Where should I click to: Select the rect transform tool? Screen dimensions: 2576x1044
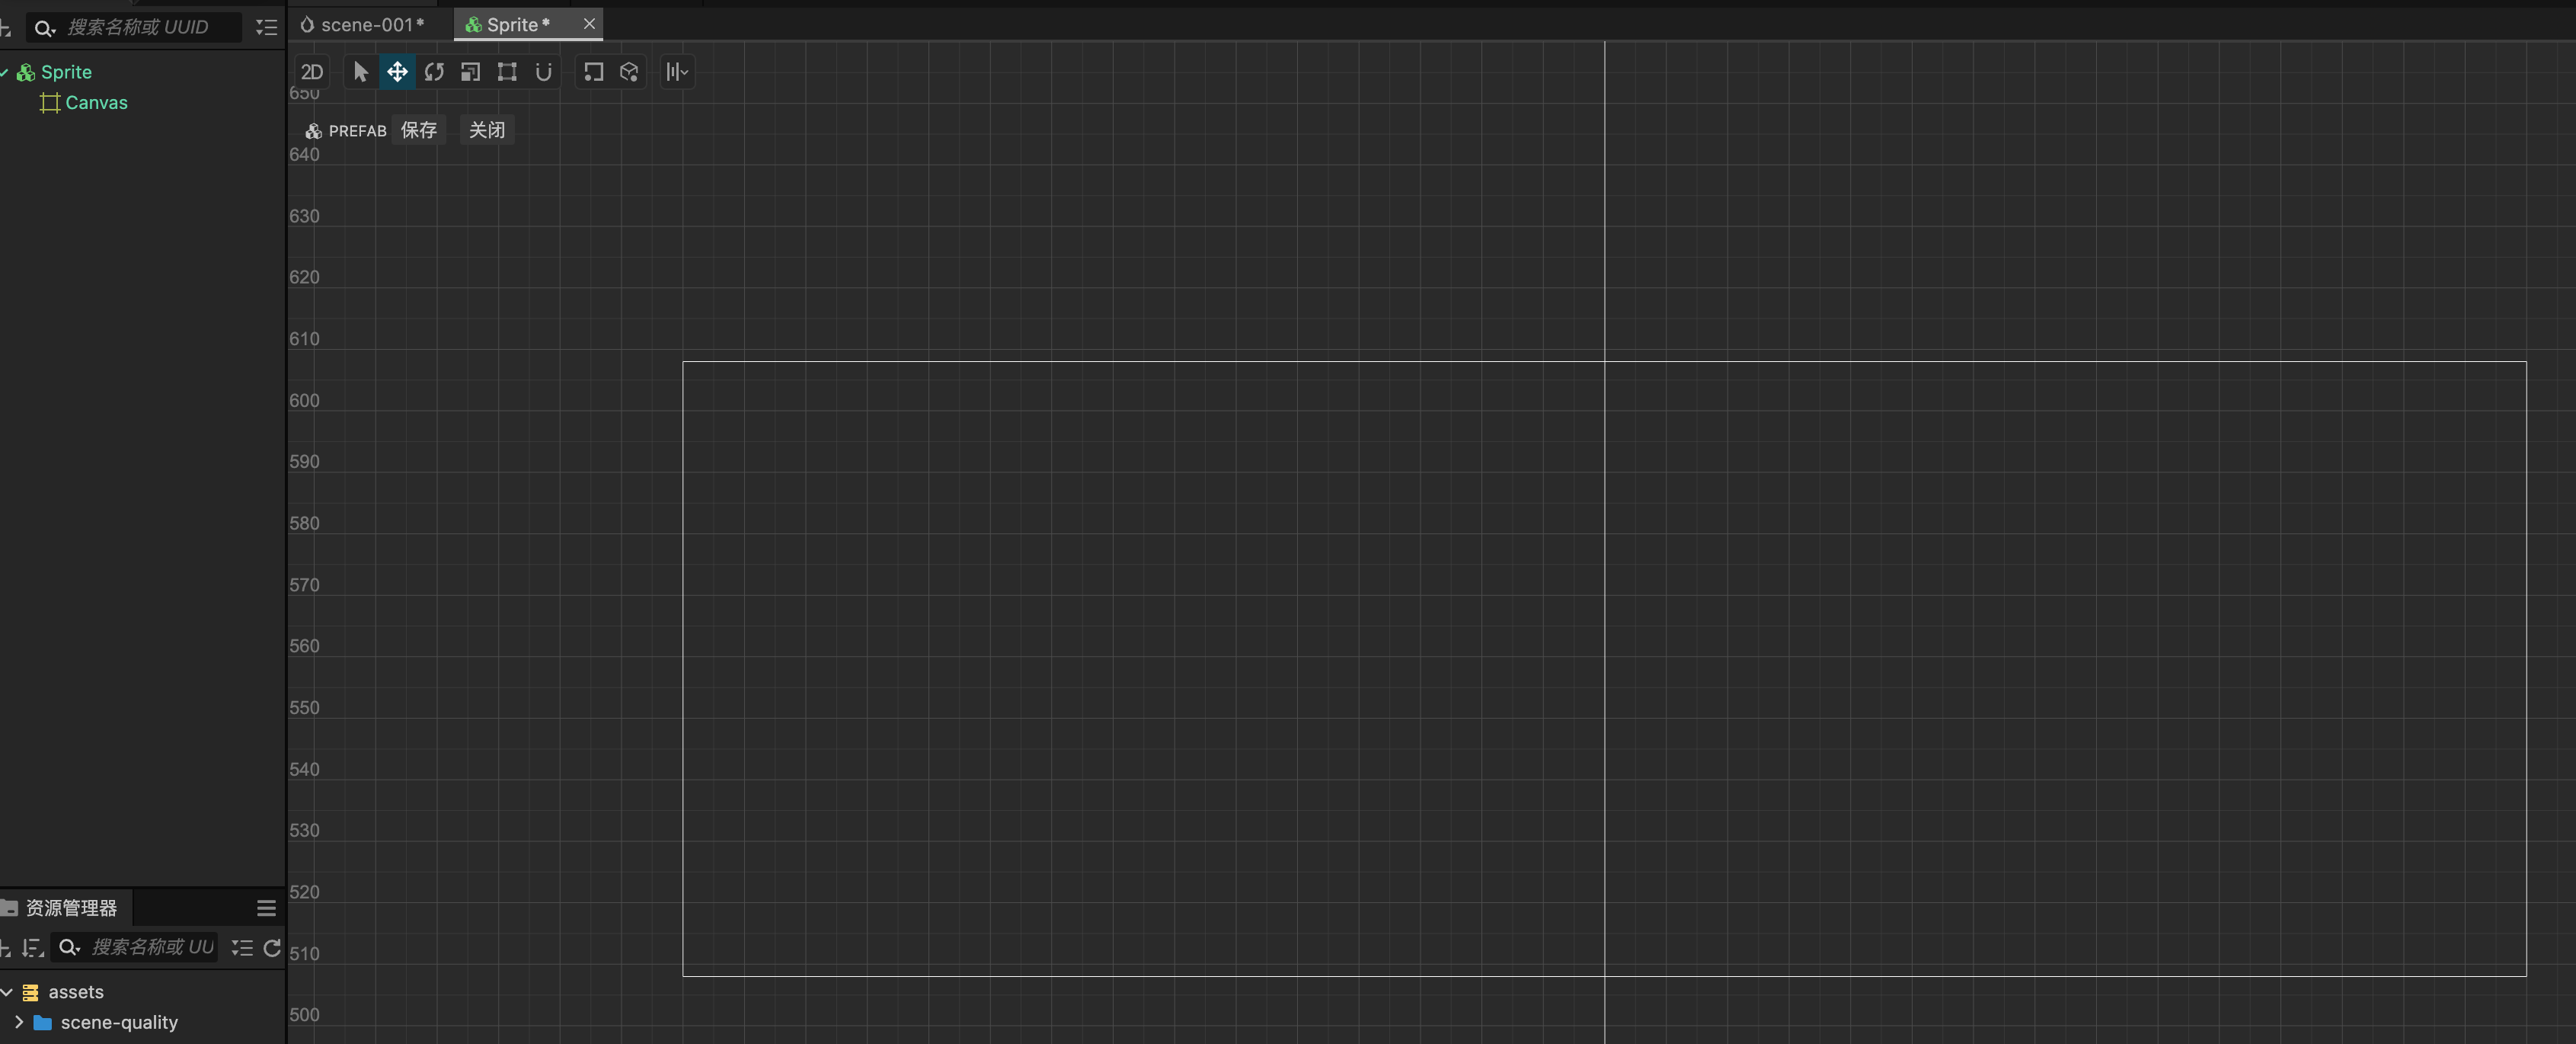pos(507,72)
